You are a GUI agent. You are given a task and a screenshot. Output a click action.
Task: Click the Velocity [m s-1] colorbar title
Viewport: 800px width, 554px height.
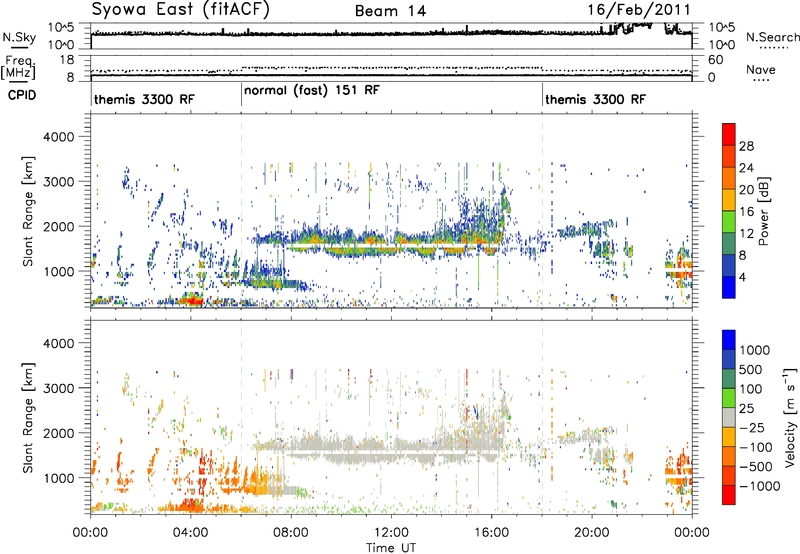[790, 417]
